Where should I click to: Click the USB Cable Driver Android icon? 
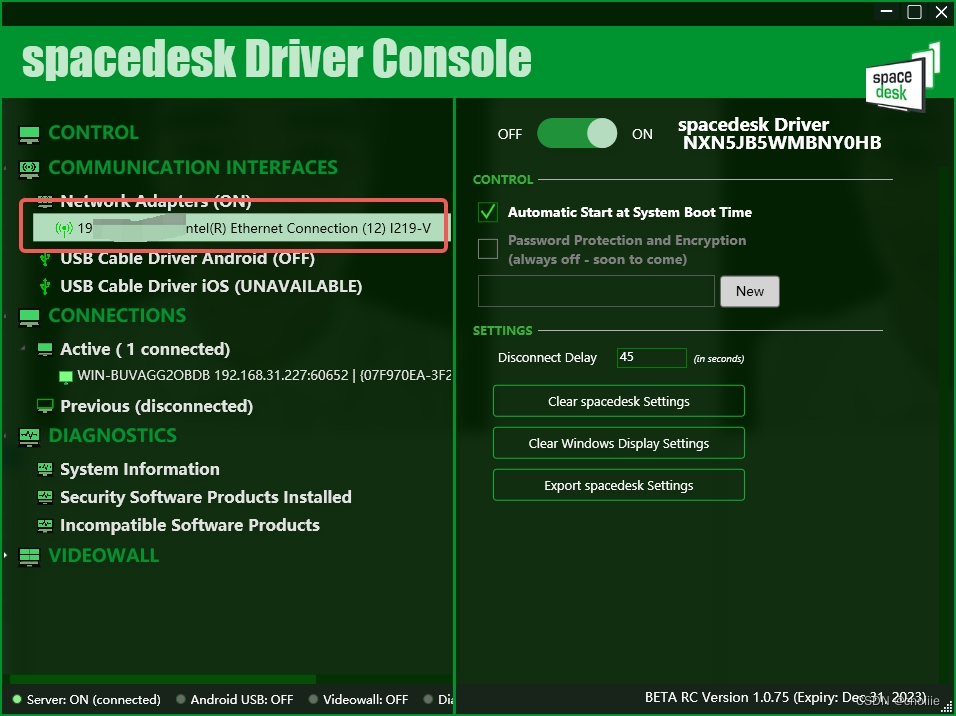[45, 259]
